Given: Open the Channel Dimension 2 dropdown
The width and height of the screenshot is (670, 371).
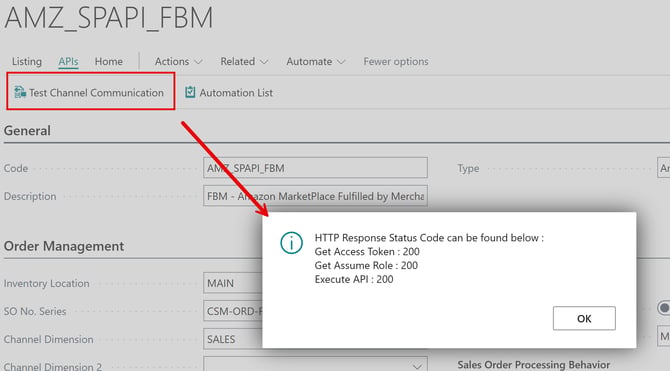Looking at the screenshot, I should (x=417, y=366).
